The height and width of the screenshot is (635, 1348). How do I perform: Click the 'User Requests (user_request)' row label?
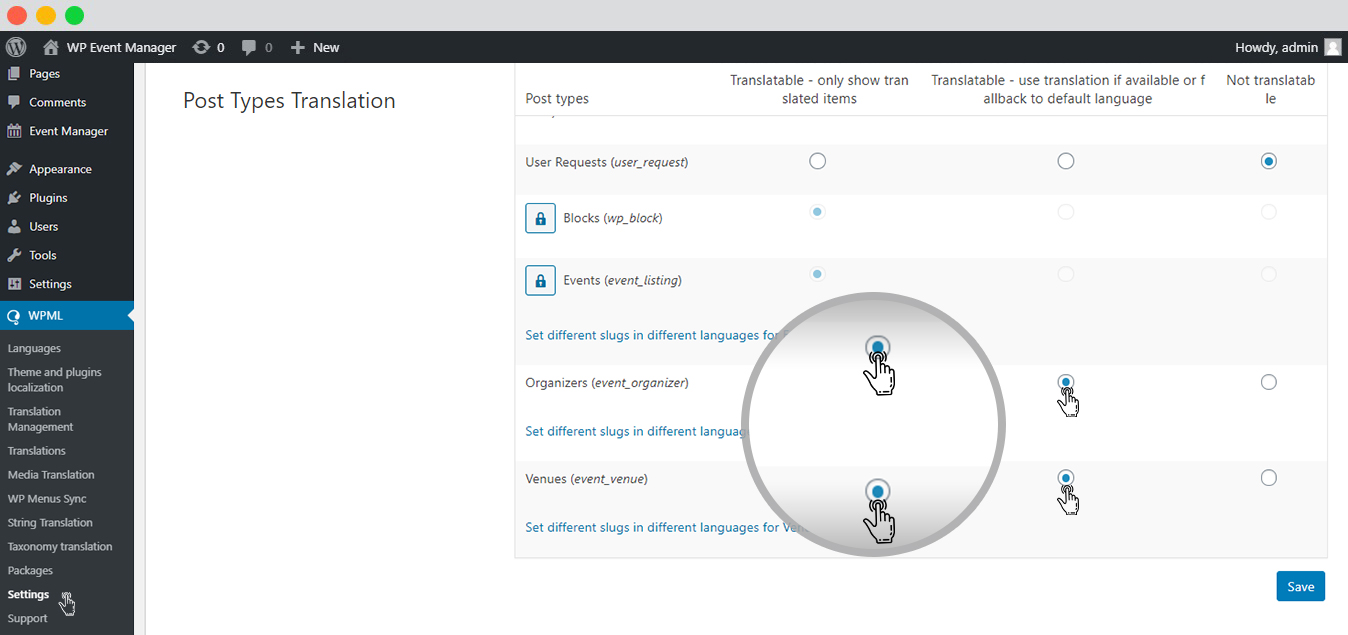pyautogui.click(x=607, y=162)
